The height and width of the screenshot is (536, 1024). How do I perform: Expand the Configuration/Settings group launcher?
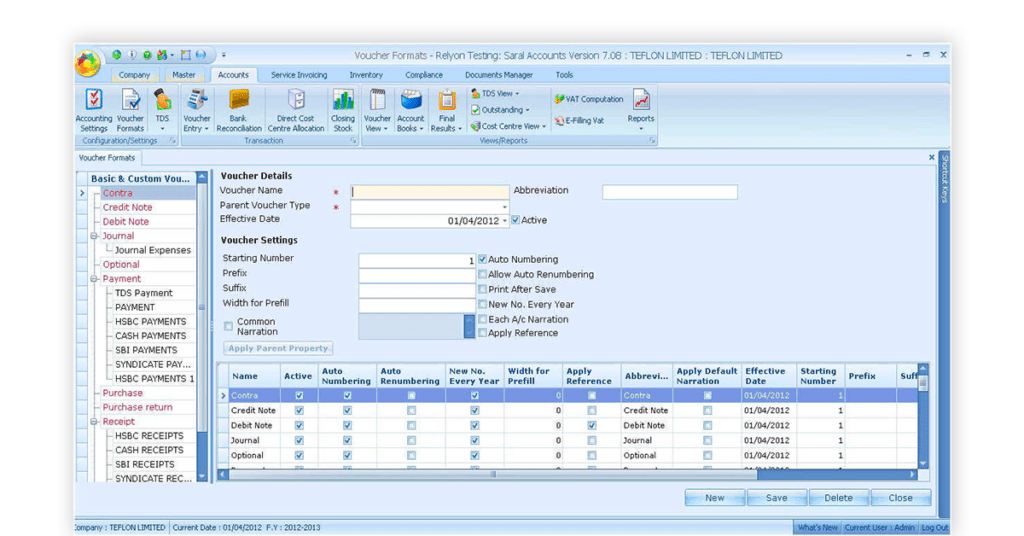[x=173, y=140]
